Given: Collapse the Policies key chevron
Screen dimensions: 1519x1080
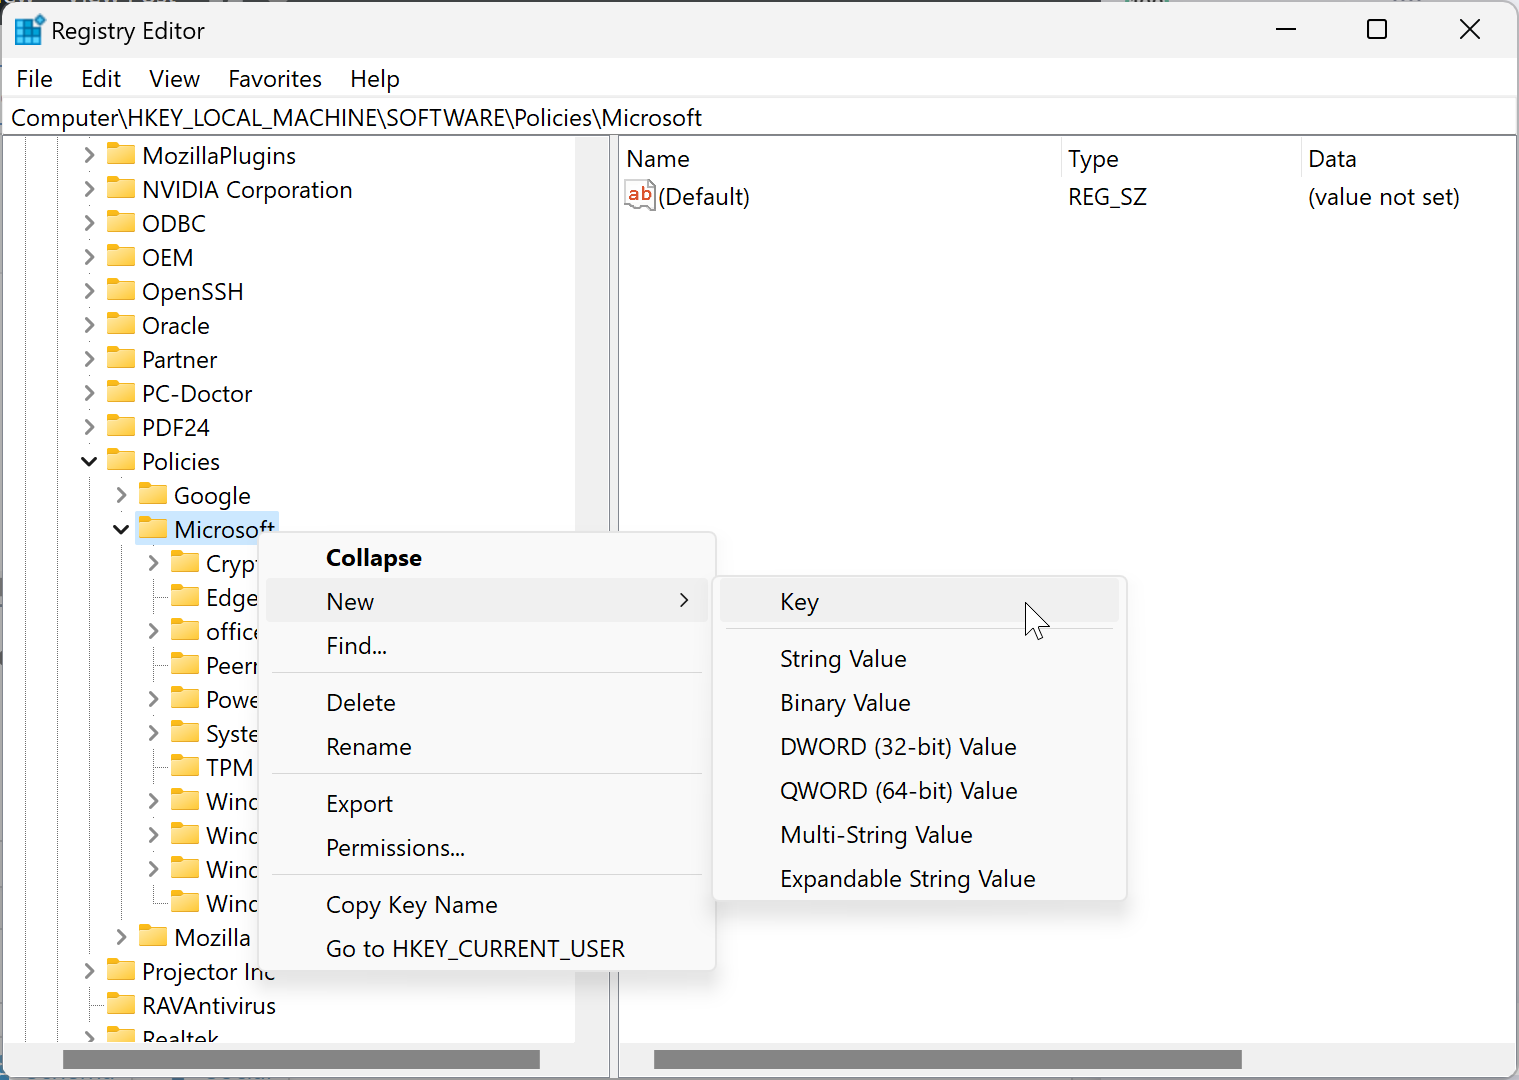Looking at the screenshot, I should pyautogui.click(x=89, y=461).
